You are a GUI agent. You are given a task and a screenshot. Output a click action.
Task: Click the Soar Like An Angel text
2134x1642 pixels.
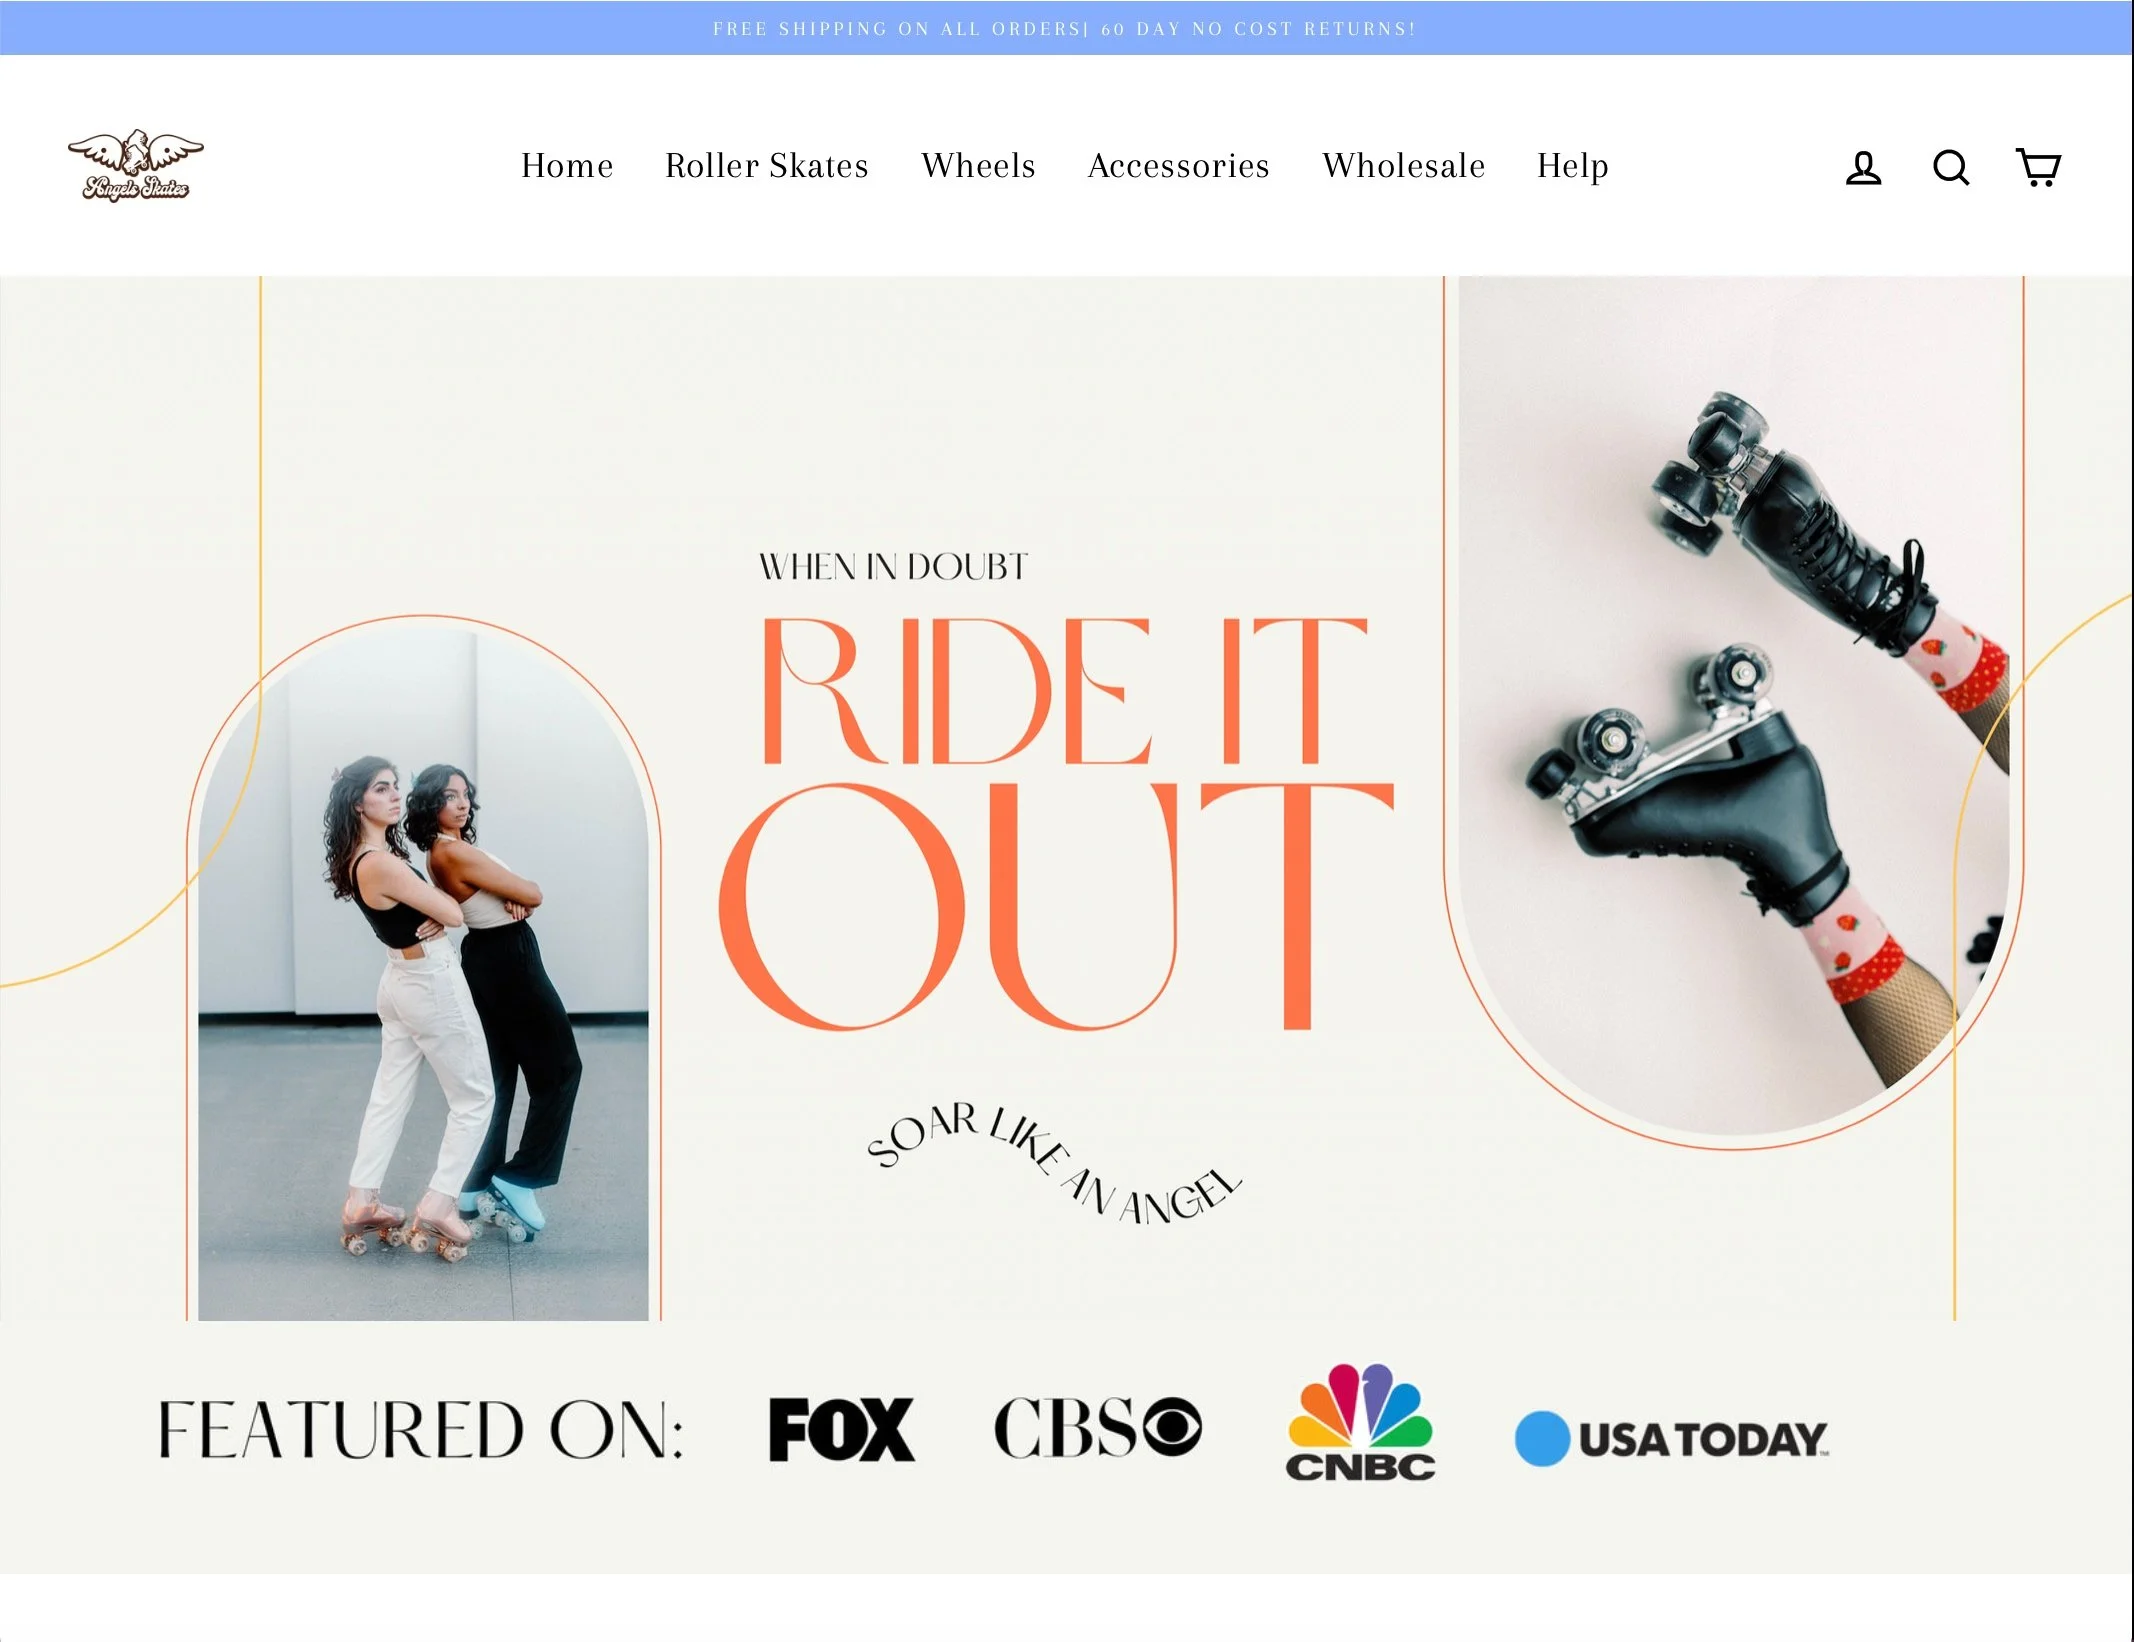pyautogui.click(x=1053, y=1165)
